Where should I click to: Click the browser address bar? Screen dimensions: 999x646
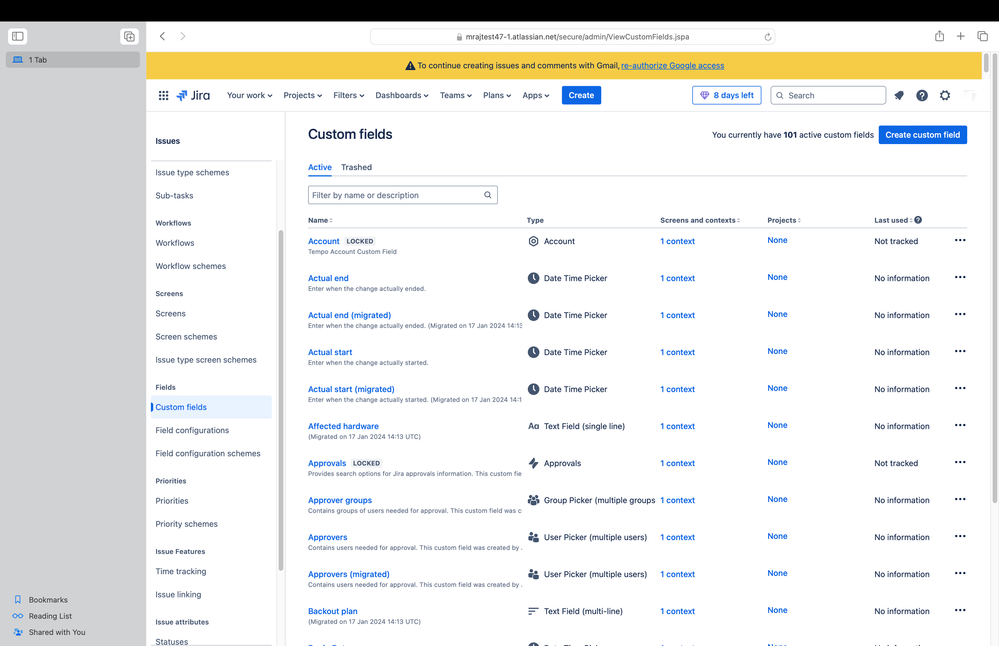[572, 37]
